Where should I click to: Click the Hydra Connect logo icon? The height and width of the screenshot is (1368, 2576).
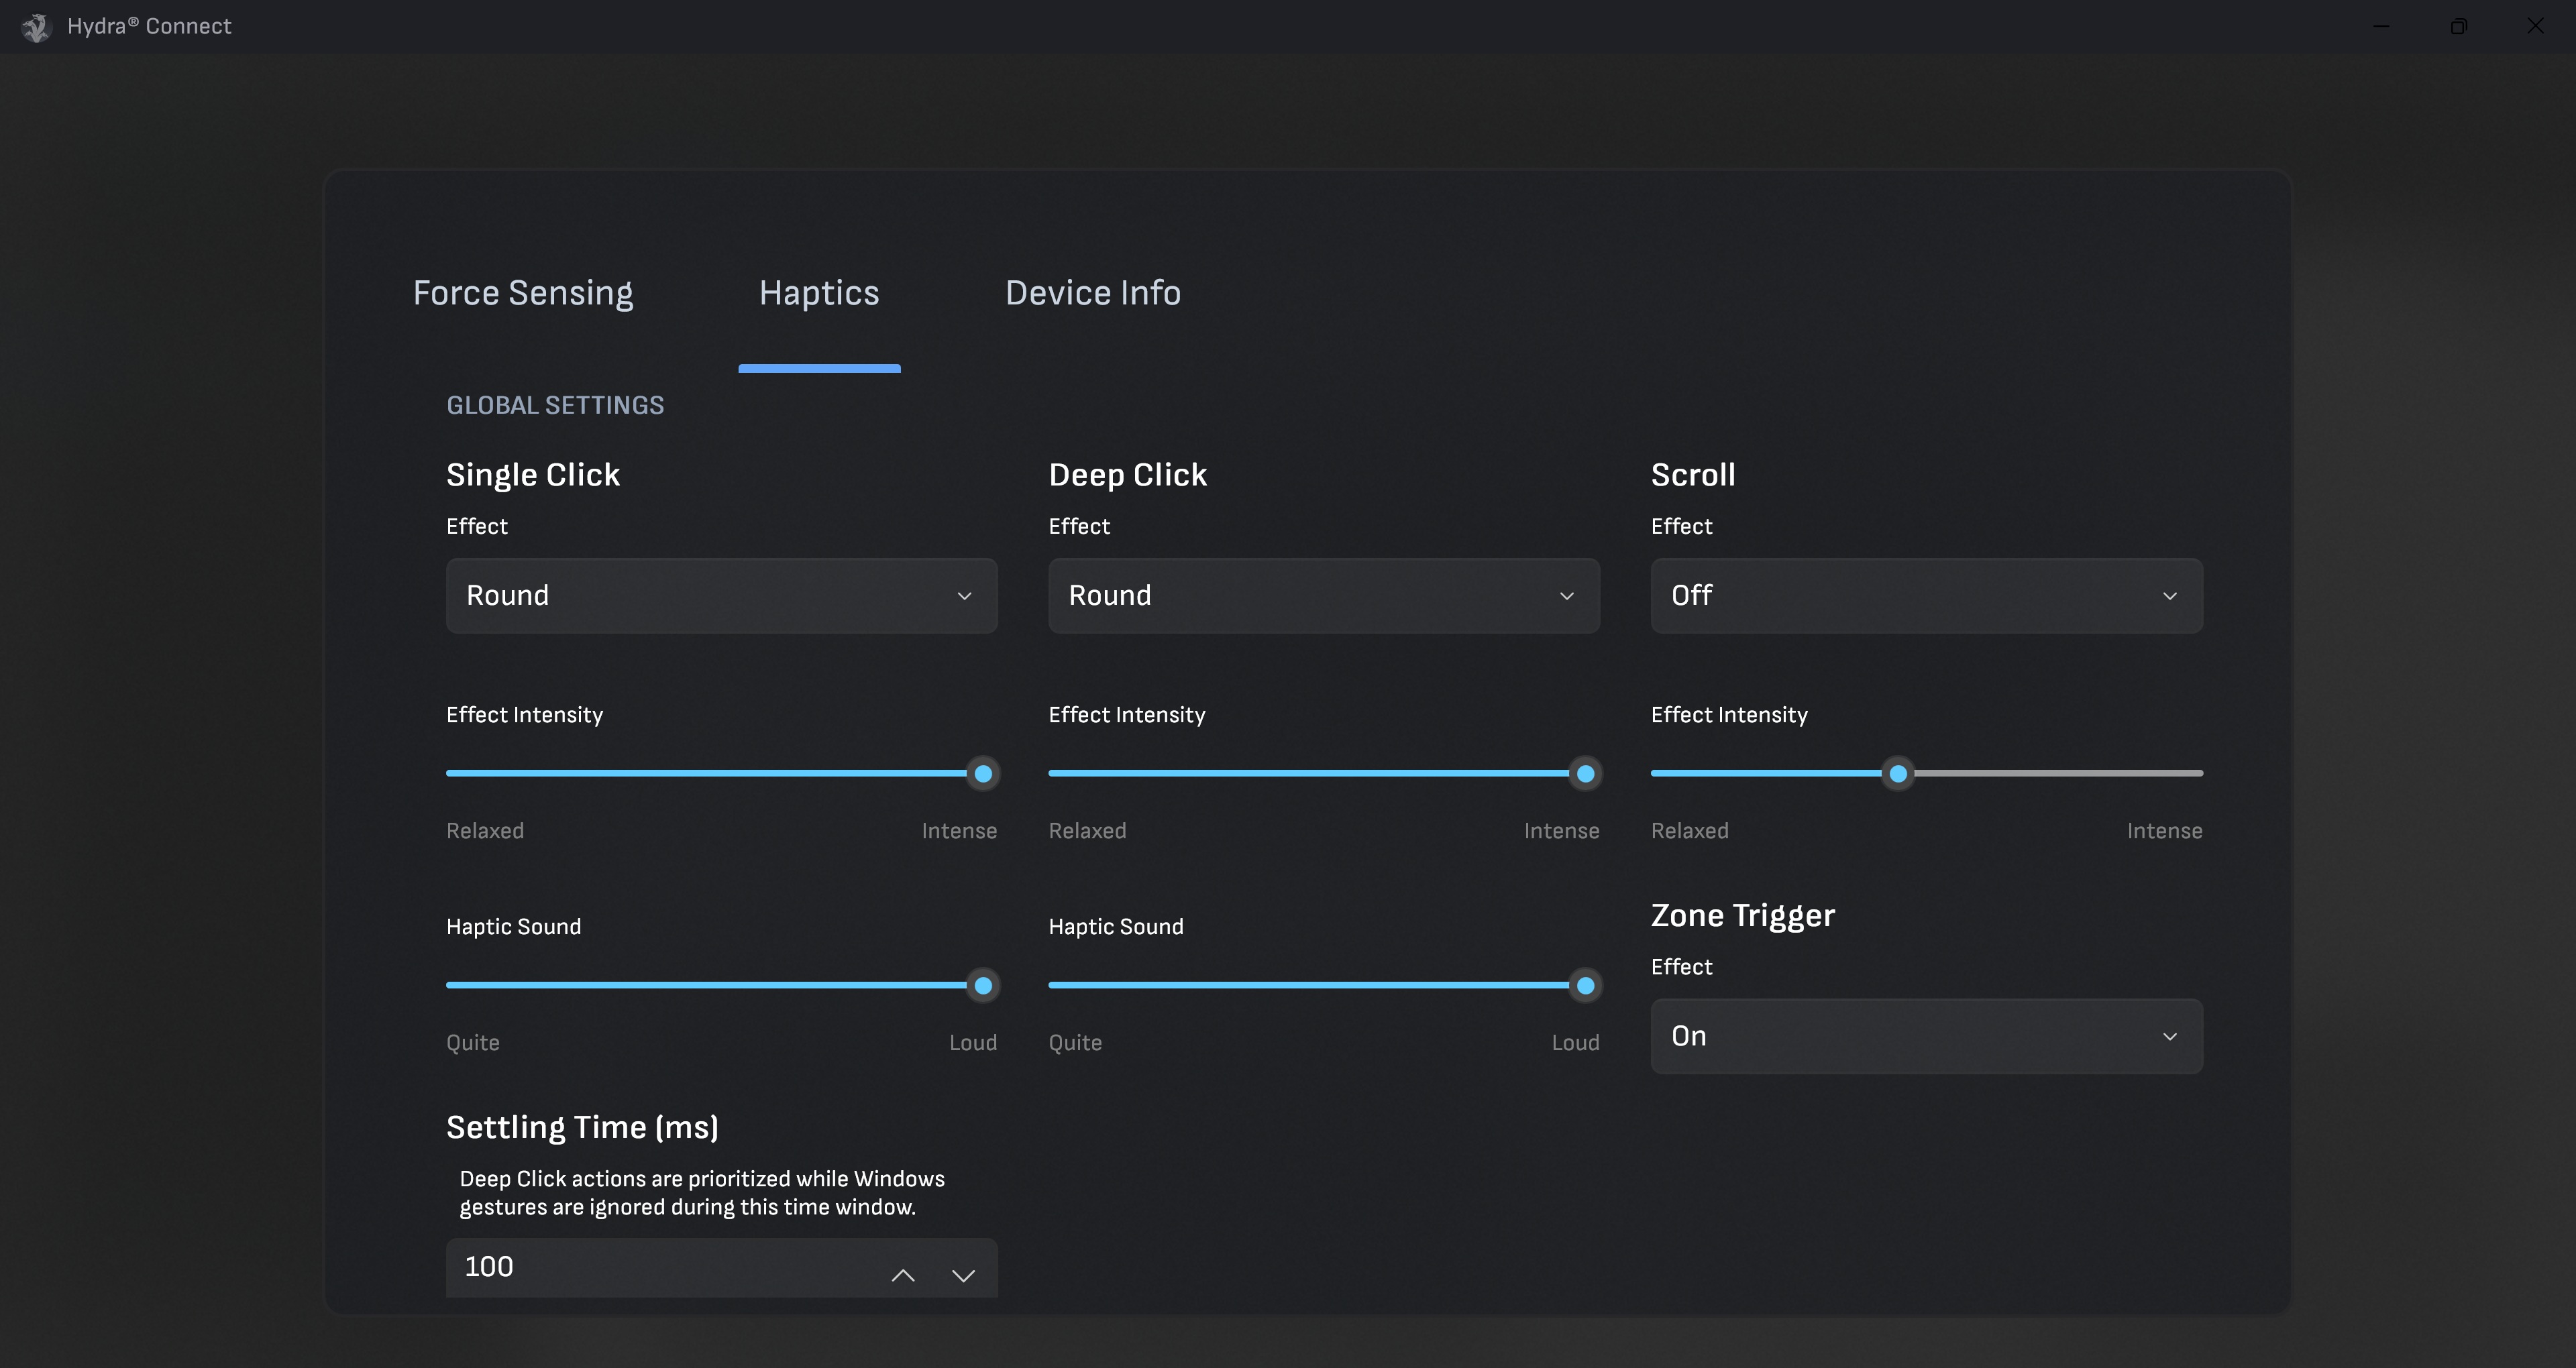(x=35, y=27)
